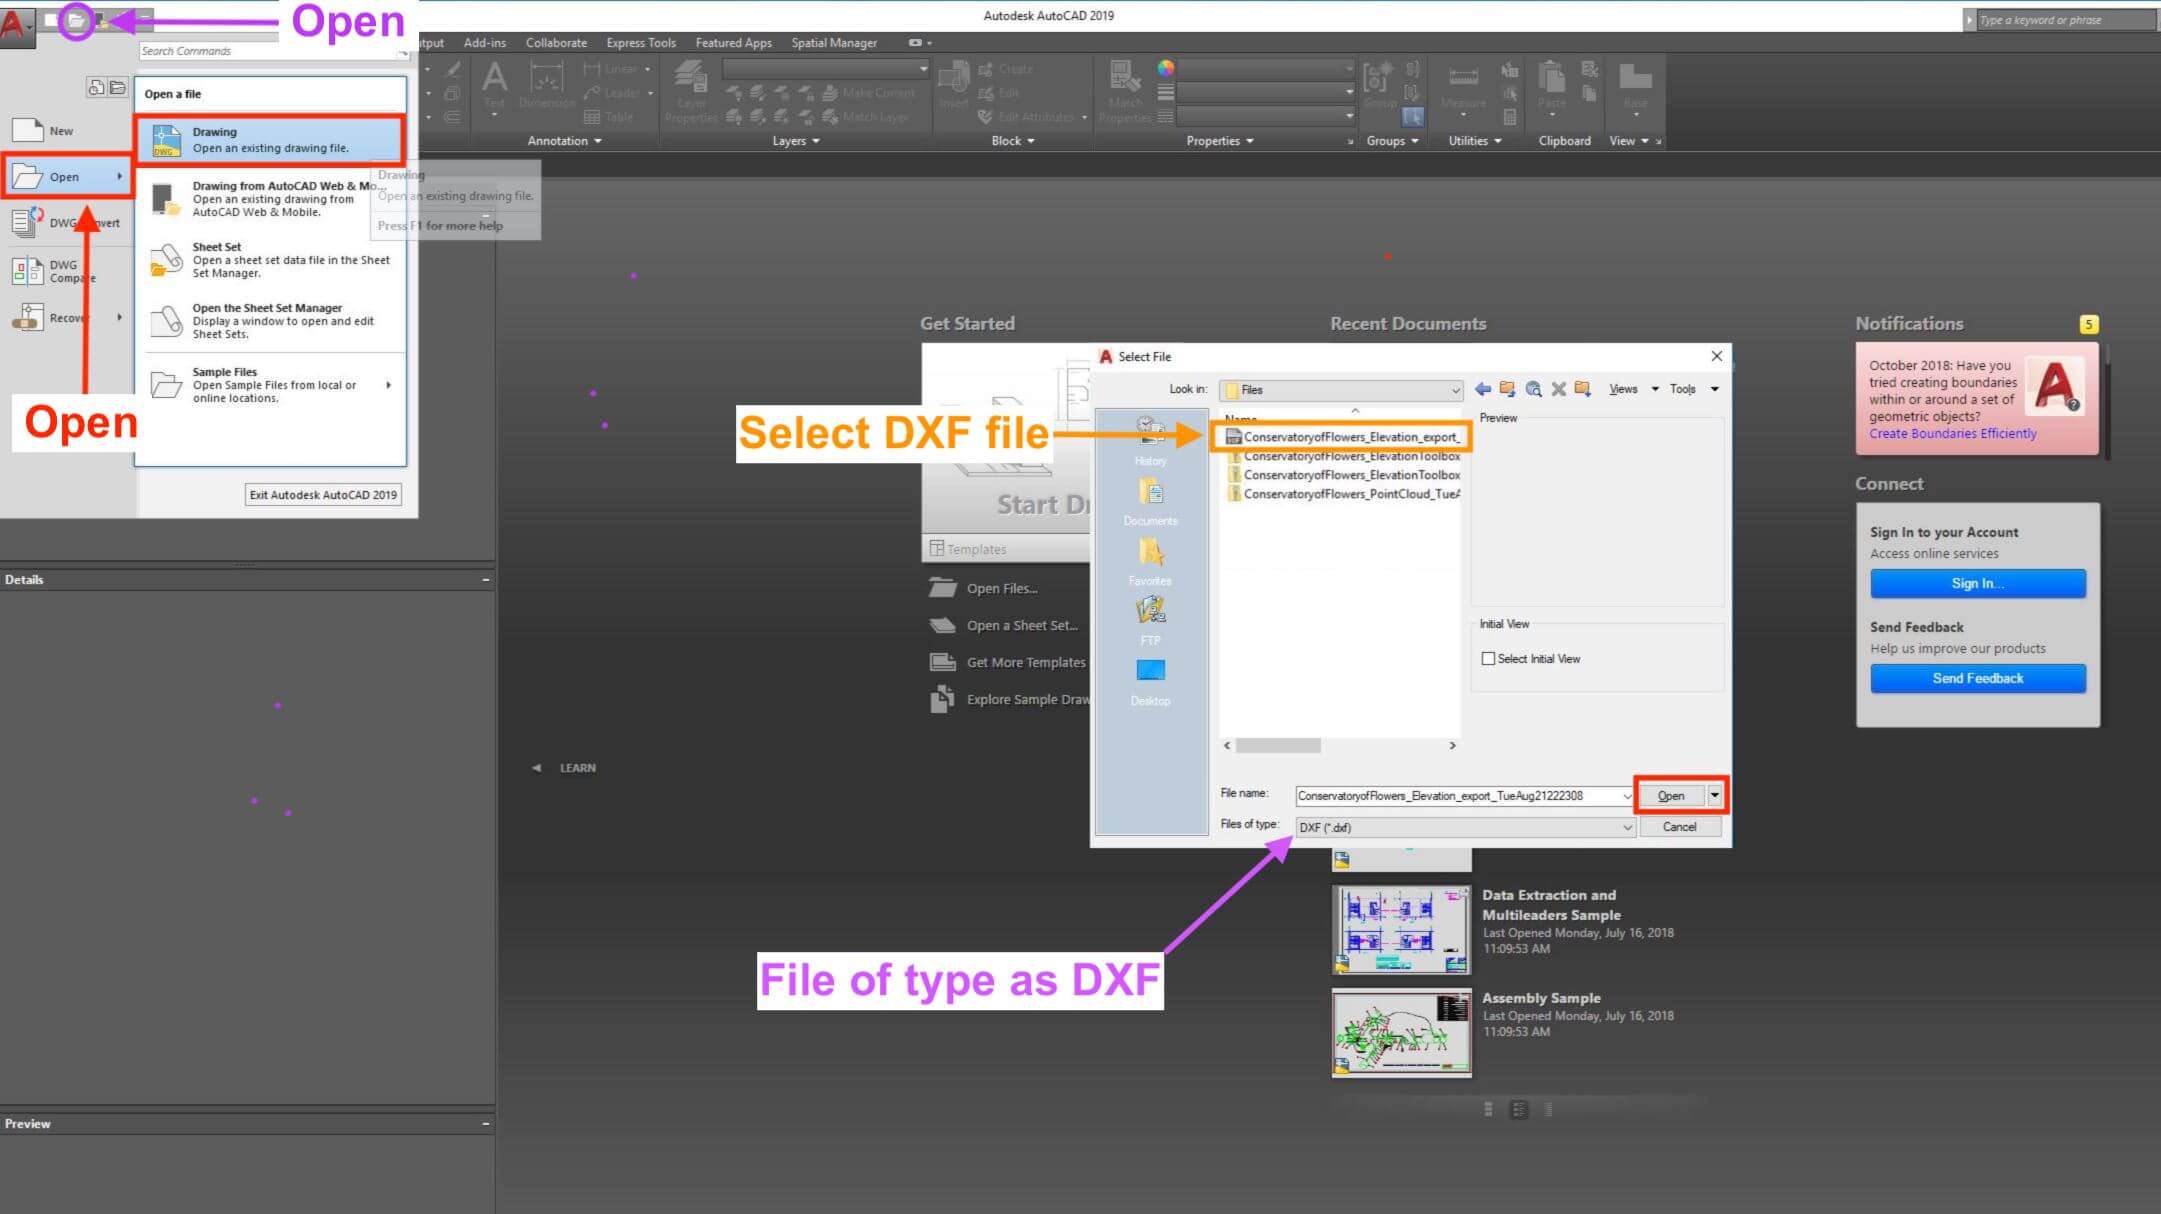Open the Favorites folder in the dialog sidebar
Screen dimensions: 2161x1214
(1149, 555)
